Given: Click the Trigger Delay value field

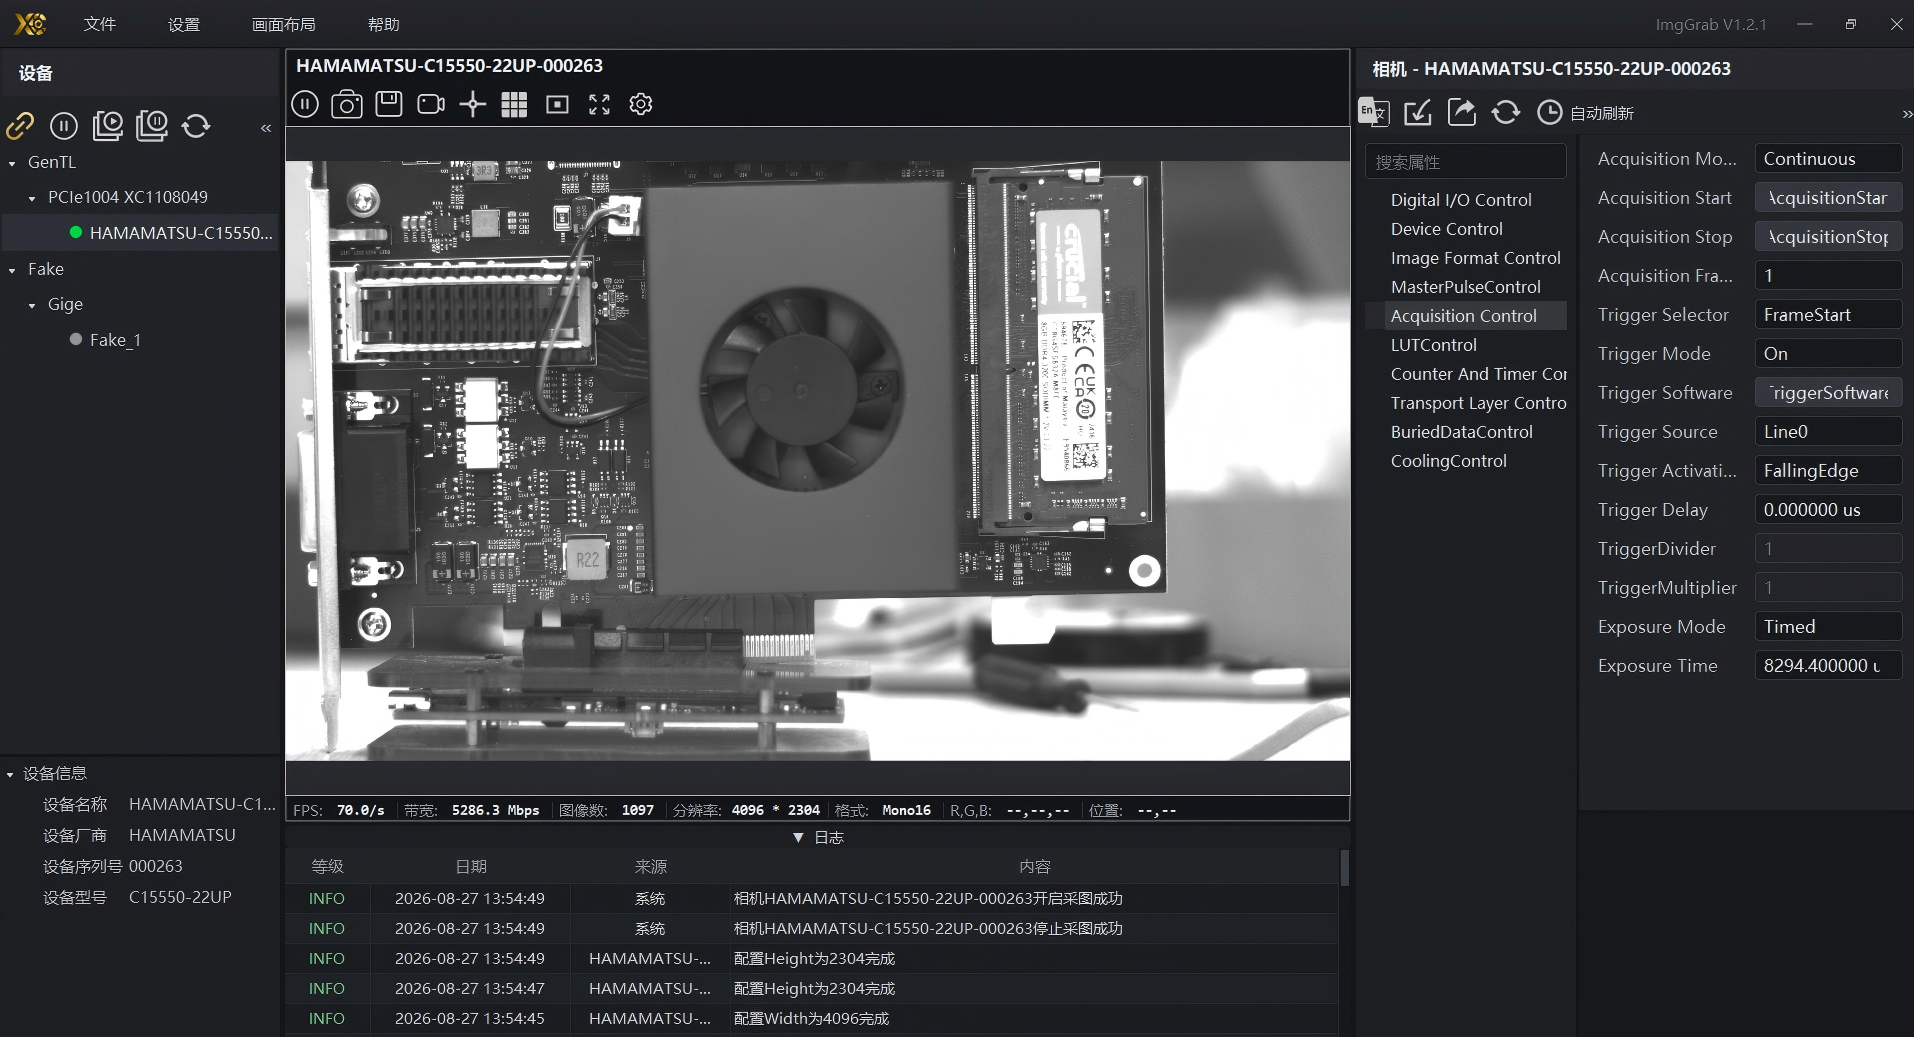Looking at the screenshot, I should [x=1828, y=510].
